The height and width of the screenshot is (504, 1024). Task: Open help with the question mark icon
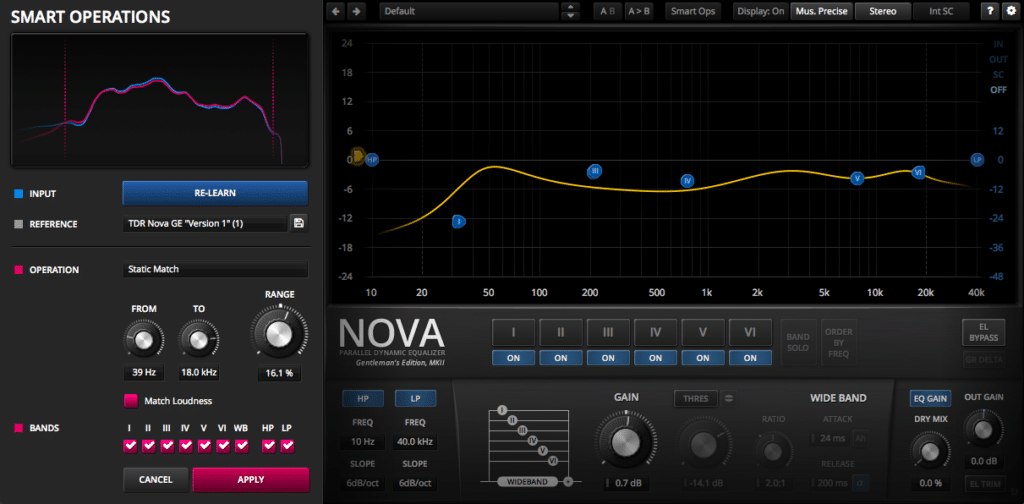click(990, 11)
